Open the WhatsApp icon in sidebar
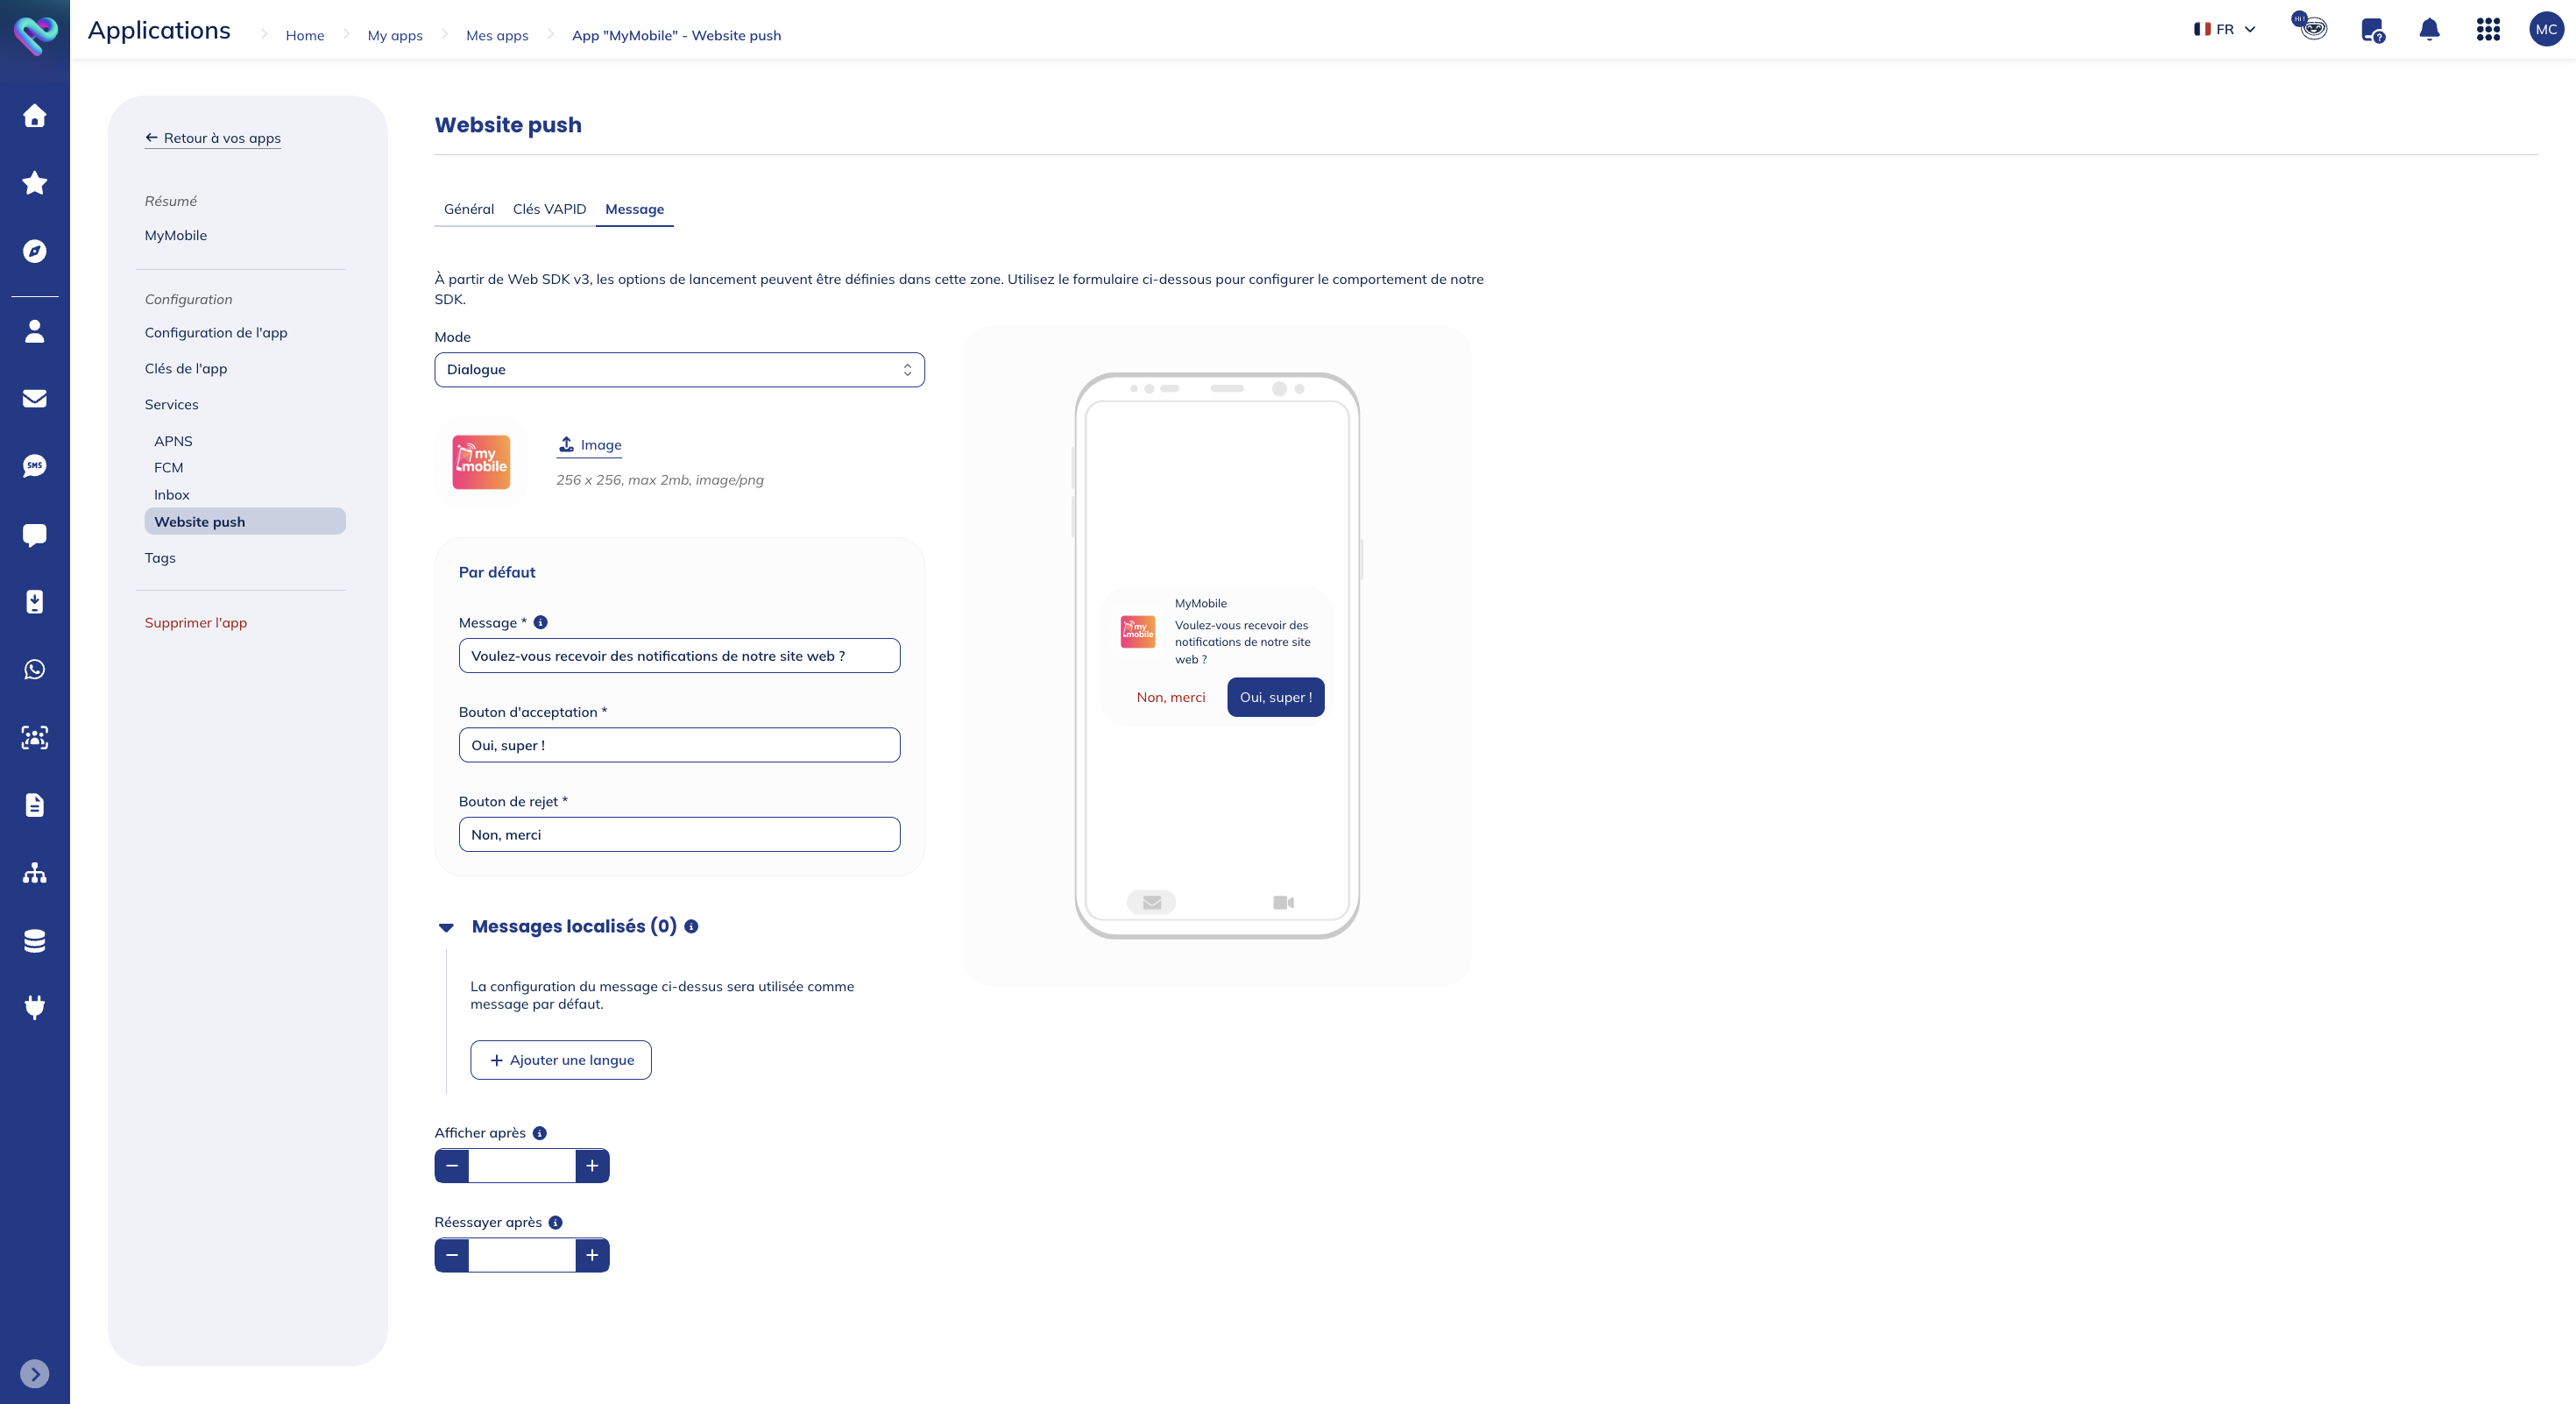 [35, 669]
